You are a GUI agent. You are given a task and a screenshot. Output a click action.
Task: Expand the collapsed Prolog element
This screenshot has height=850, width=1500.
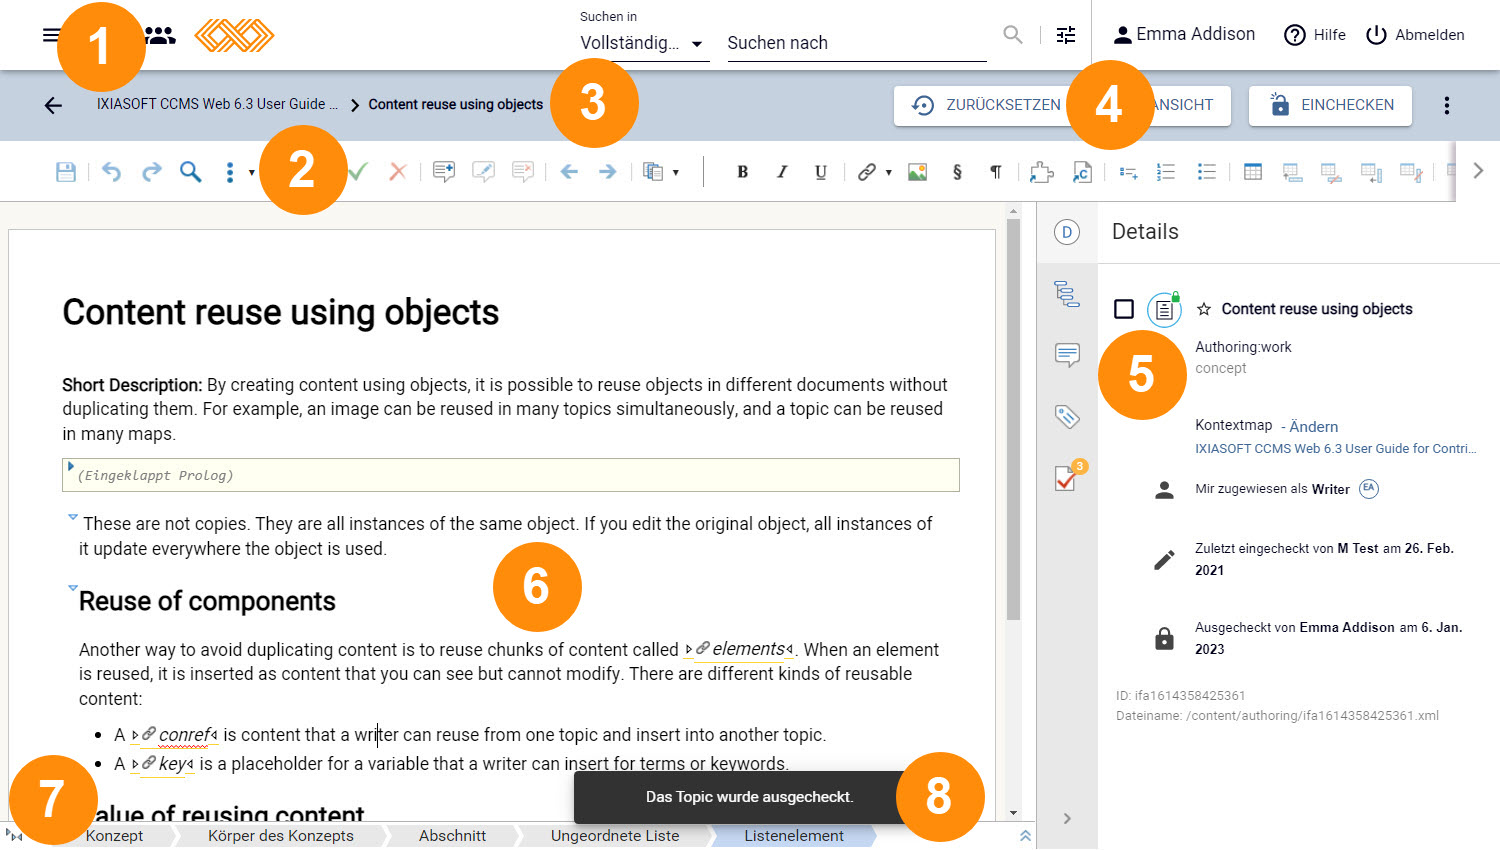pyautogui.click(x=70, y=466)
